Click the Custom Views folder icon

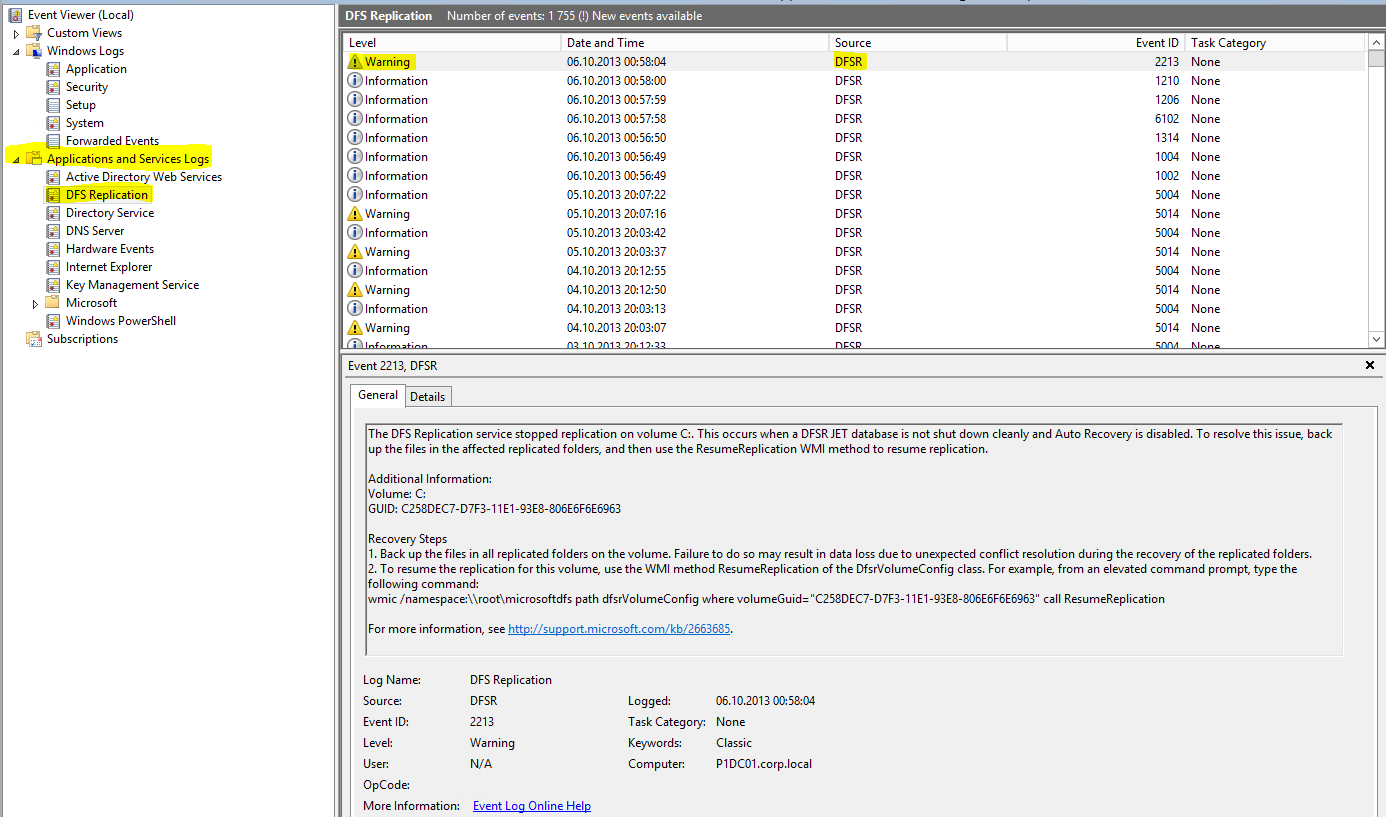34,33
